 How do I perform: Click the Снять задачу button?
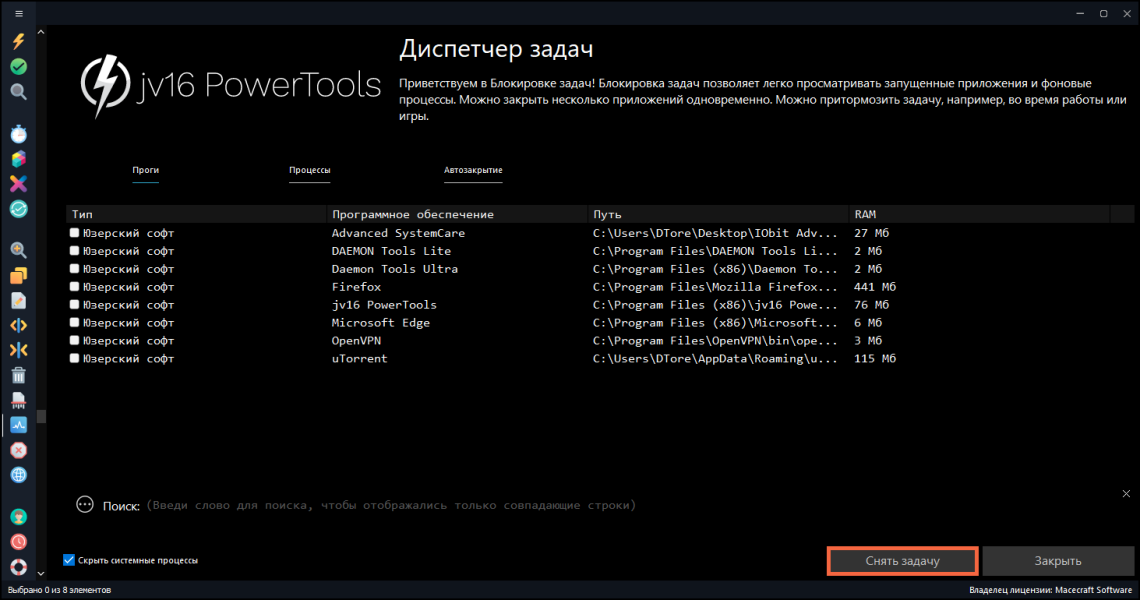click(x=902, y=561)
